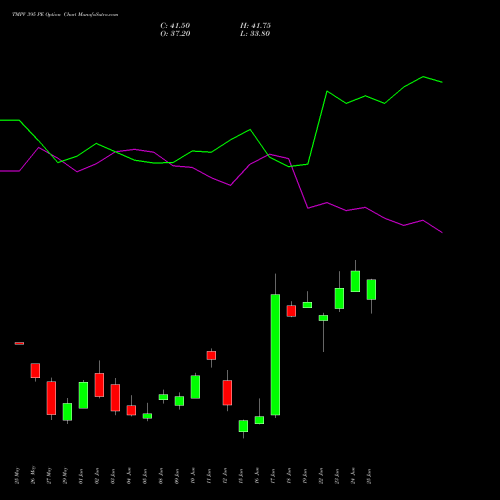Viewport: 500px width, 500px height.
Task: Click the 25 Jun date label on the axis
Action: (369, 476)
